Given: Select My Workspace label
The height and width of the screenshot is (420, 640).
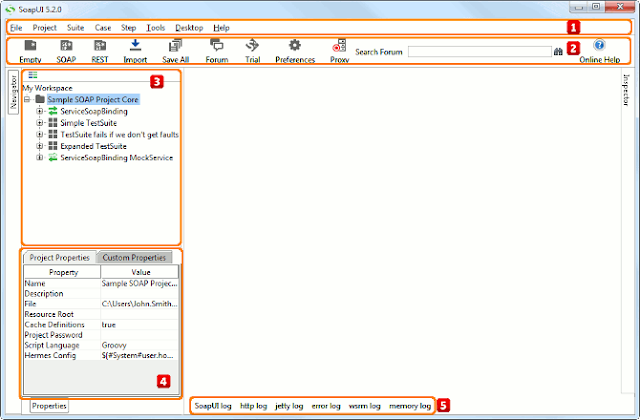Looking at the screenshot, I should pyautogui.click(x=47, y=88).
